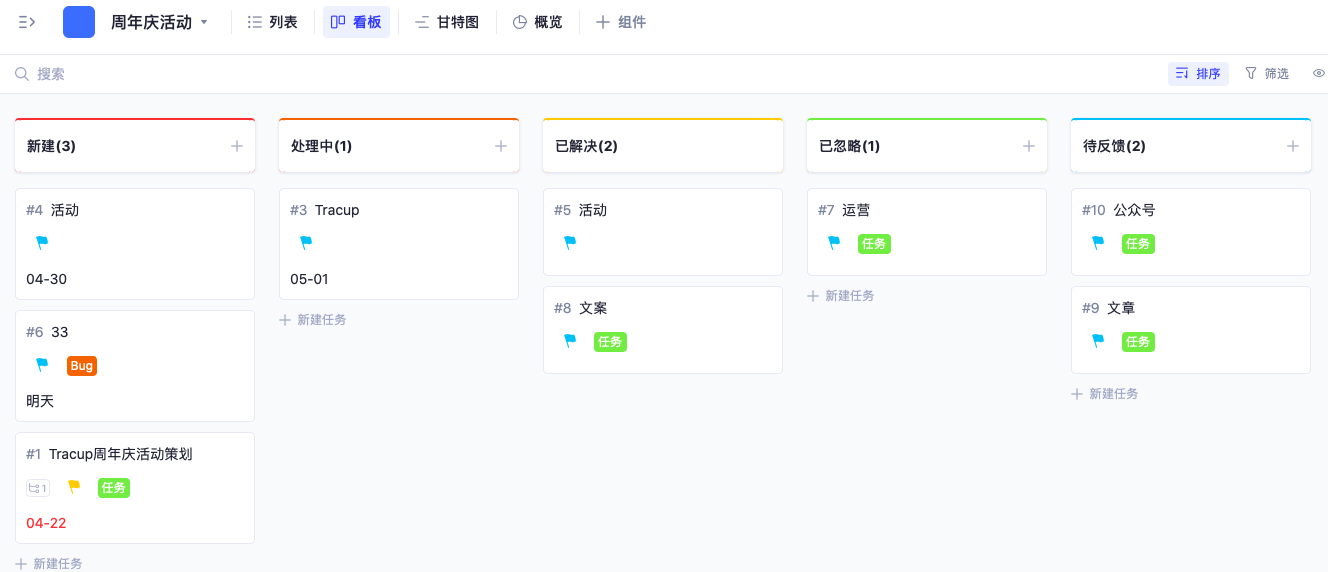Add a new 组件 tab
1328x572 pixels.
click(x=621, y=22)
